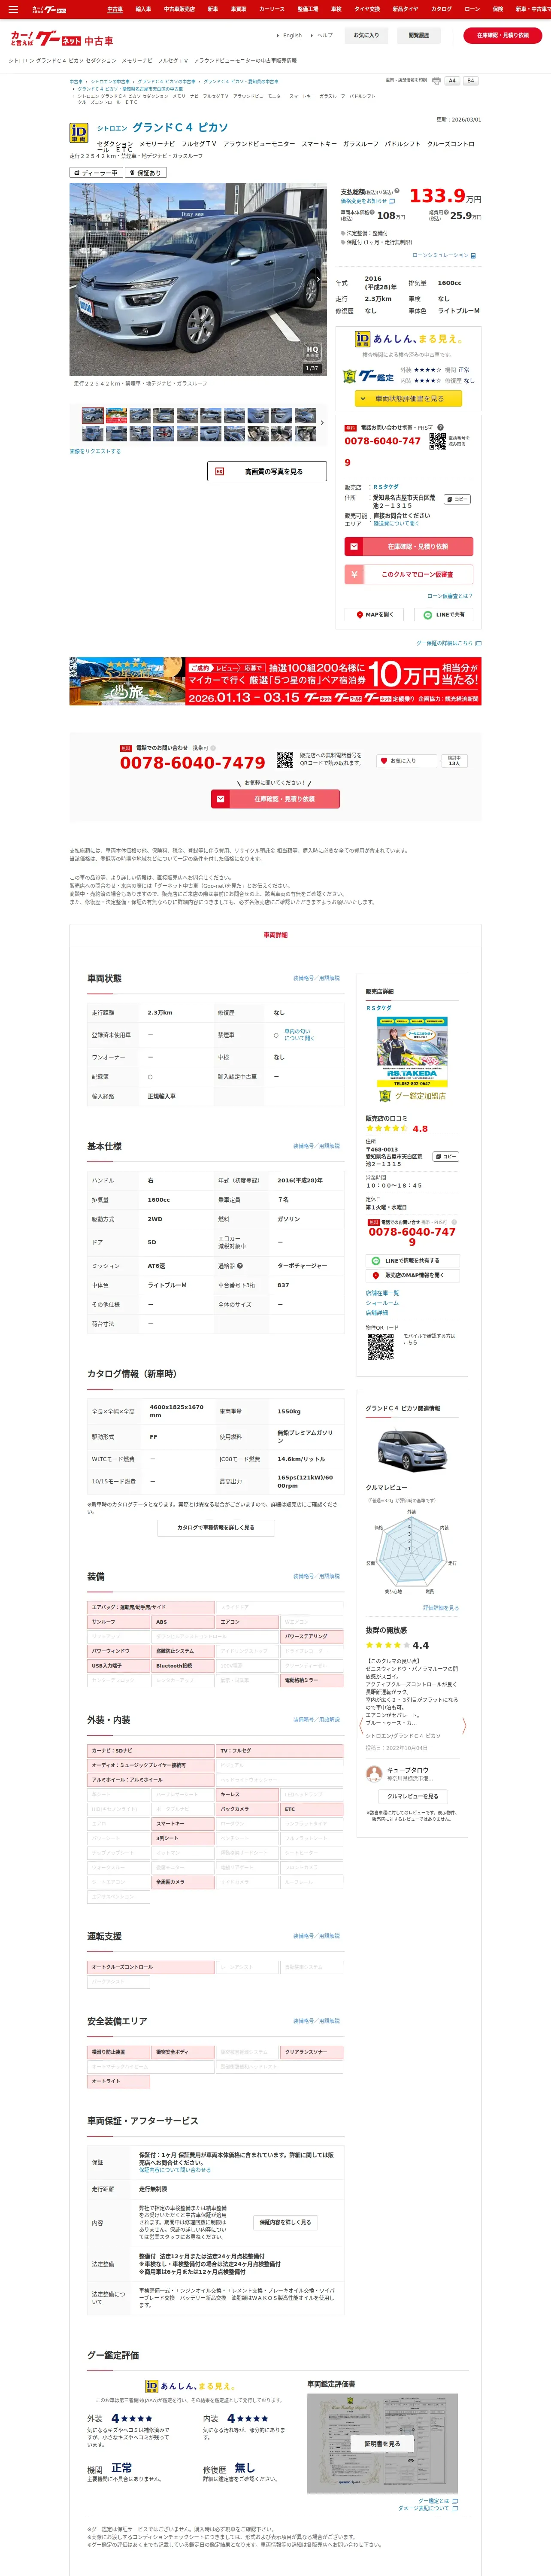Screen dimensions: 551x2576
Task: Click 陸送費について聞く link
Action: tap(396, 523)
